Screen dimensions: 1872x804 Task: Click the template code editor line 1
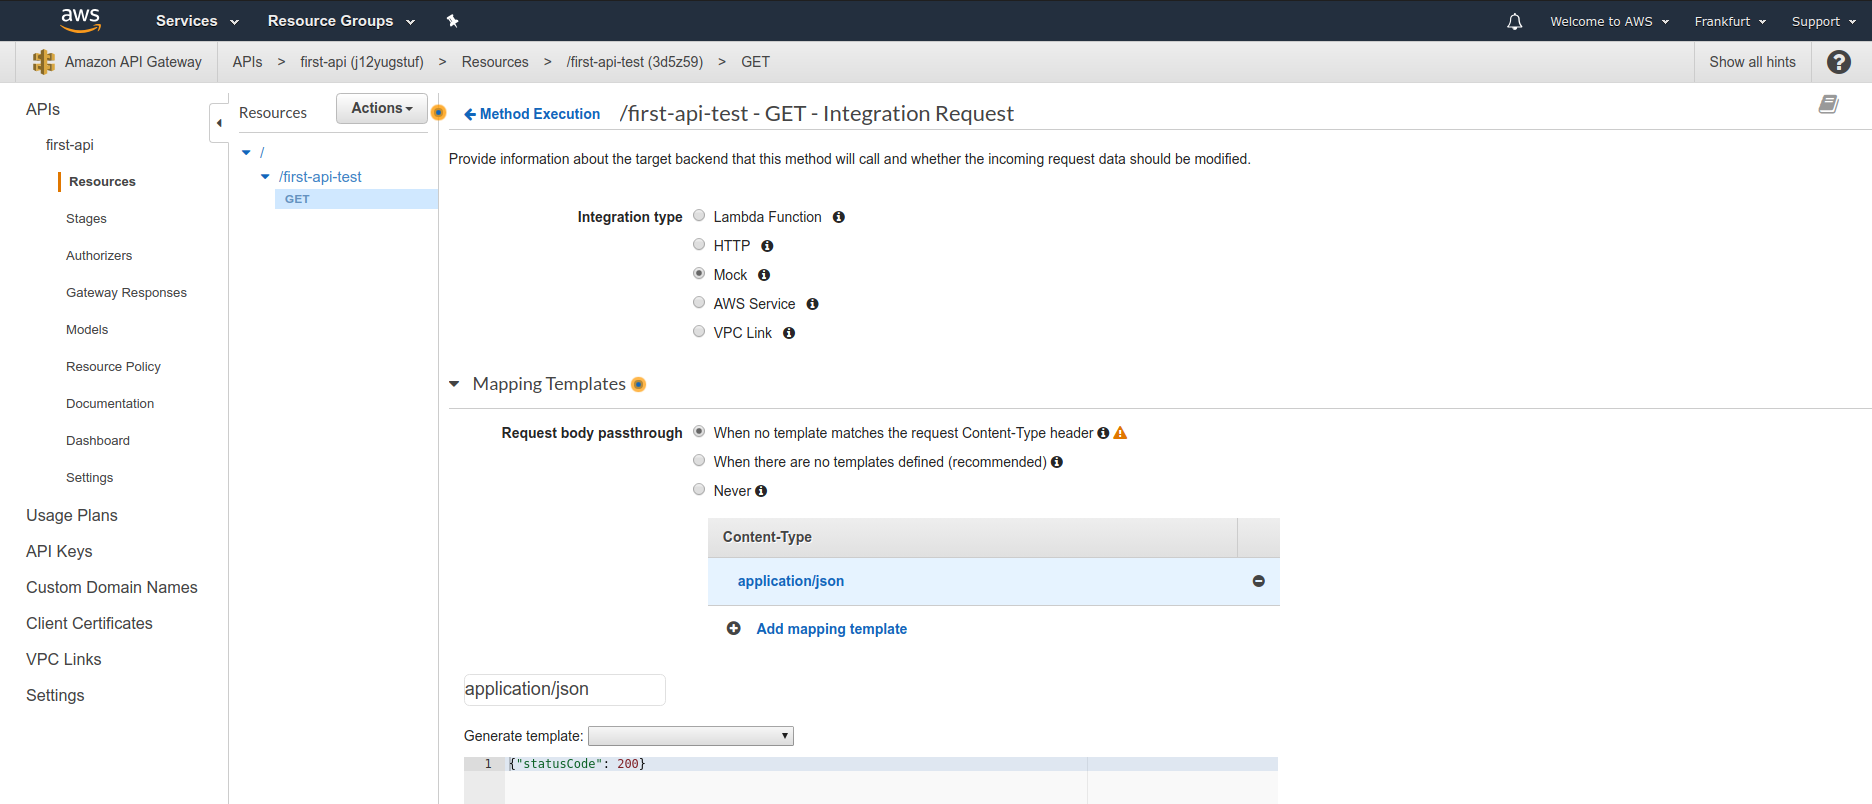coord(890,764)
